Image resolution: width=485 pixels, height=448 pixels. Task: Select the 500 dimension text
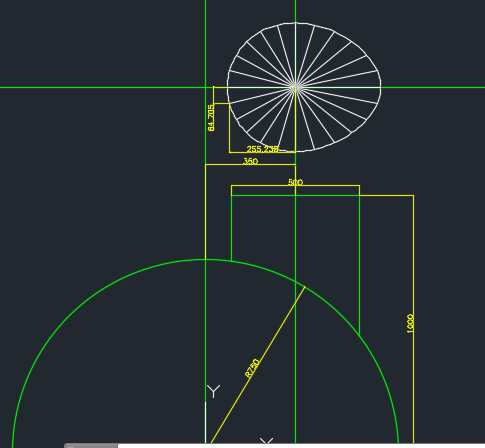tap(295, 182)
